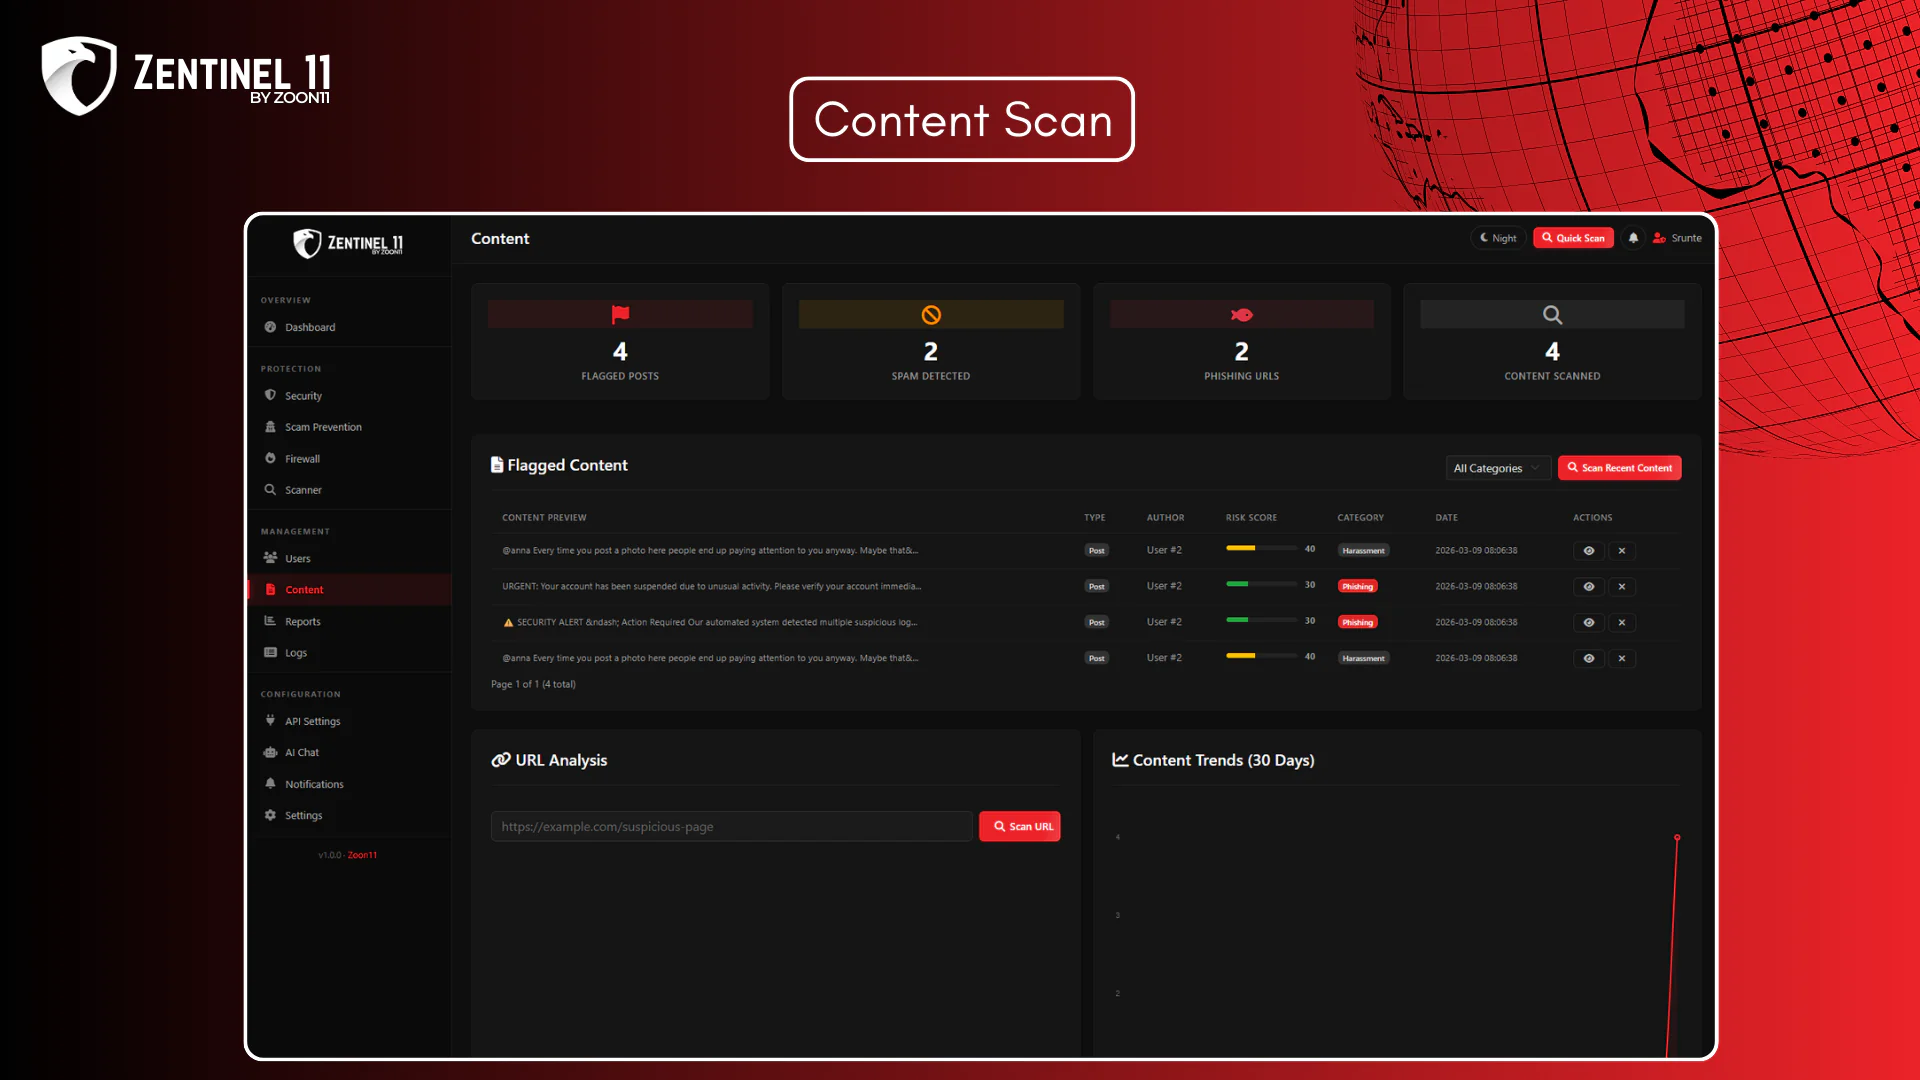Dismiss first Harassment row with X icon
The height and width of the screenshot is (1080, 1920).
click(1622, 551)
